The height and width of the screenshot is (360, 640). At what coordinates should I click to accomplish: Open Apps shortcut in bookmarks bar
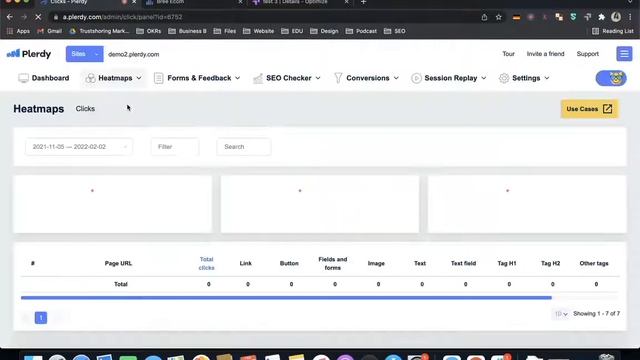[x=18, y=31]
